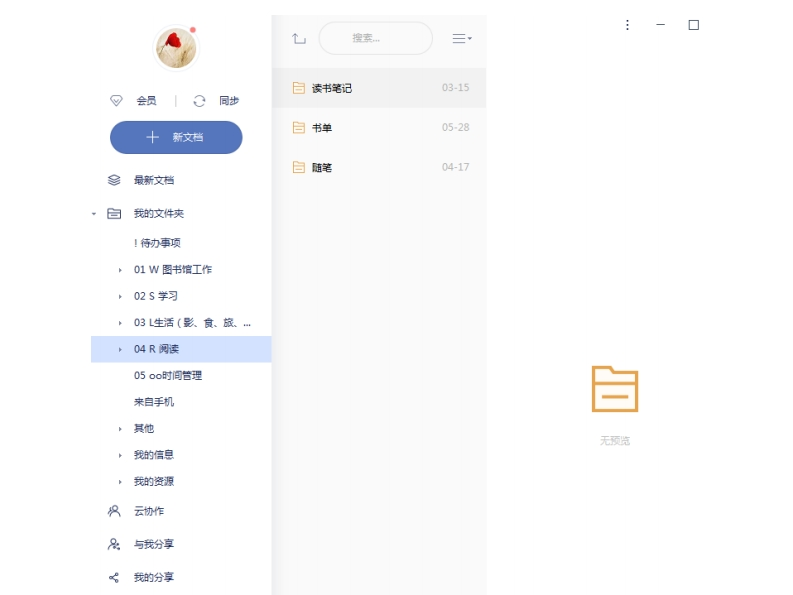Collapse the 我的文件夹 tree
The height and width of the screenshot is (595, 793).
94,214
